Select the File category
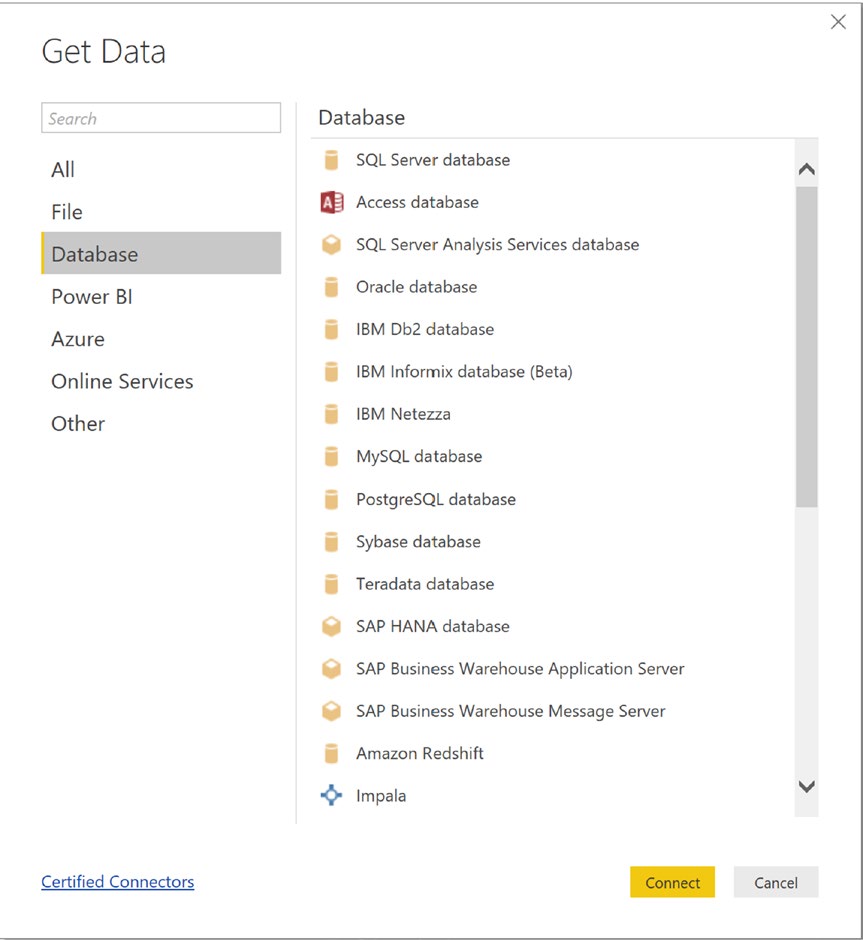The height and width of the screenshot is (940, 863). click(x=161, y=212)
